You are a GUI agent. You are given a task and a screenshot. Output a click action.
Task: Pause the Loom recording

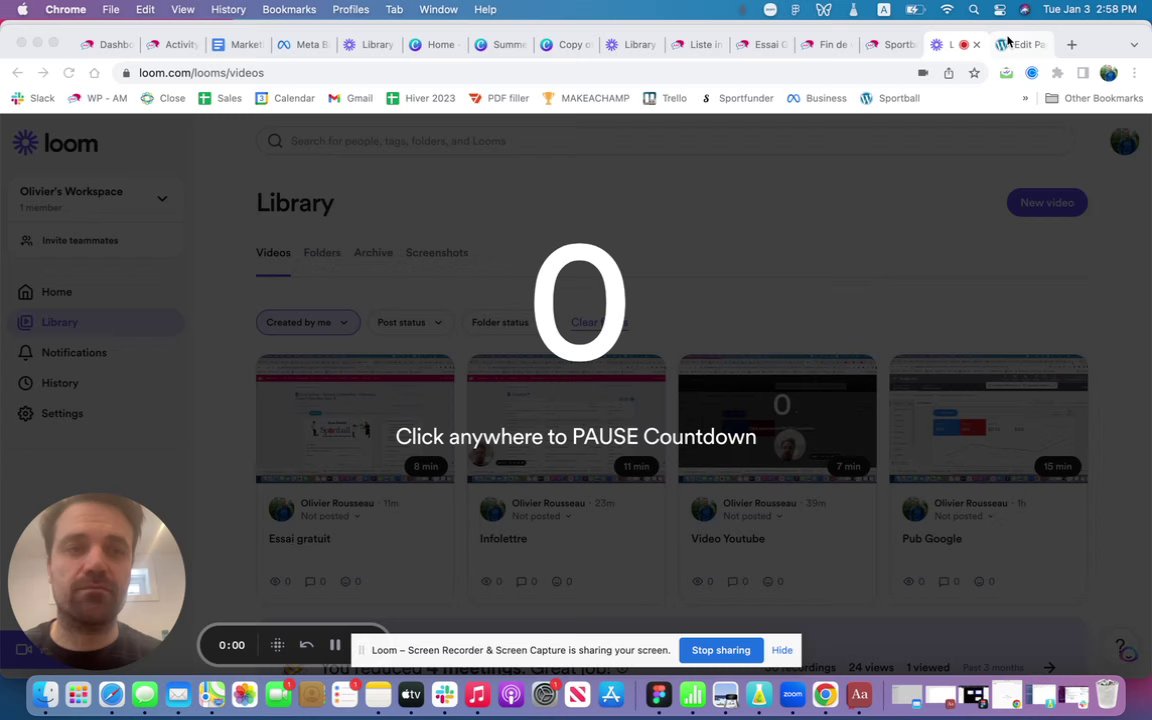click(335, 645)
